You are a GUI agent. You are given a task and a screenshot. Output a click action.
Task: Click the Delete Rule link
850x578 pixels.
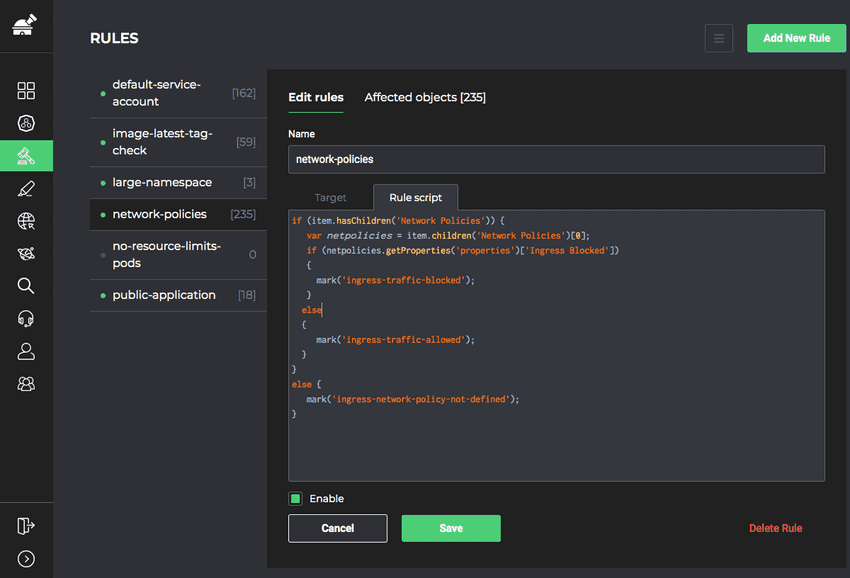775,528
